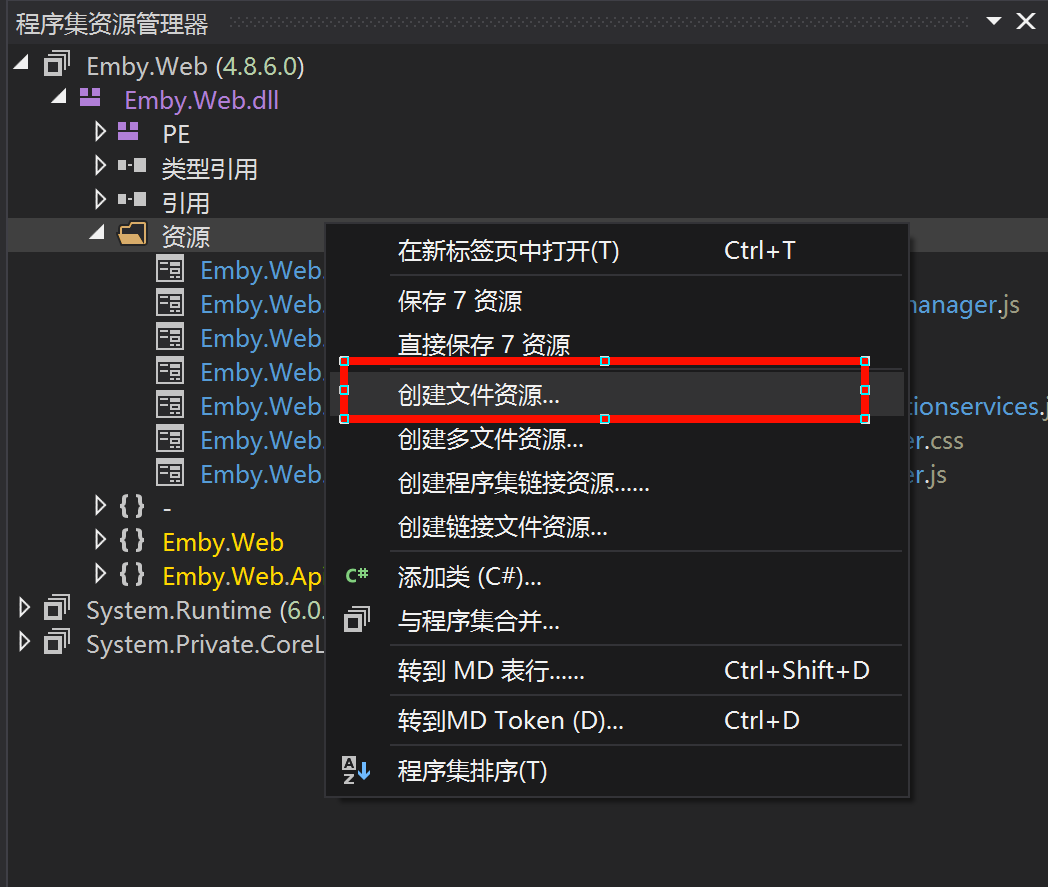Click the merge icon next to 与程序集合并
Image resolution: width=1048 pixels, height=887 pixels.
click(x=357, y=620)
